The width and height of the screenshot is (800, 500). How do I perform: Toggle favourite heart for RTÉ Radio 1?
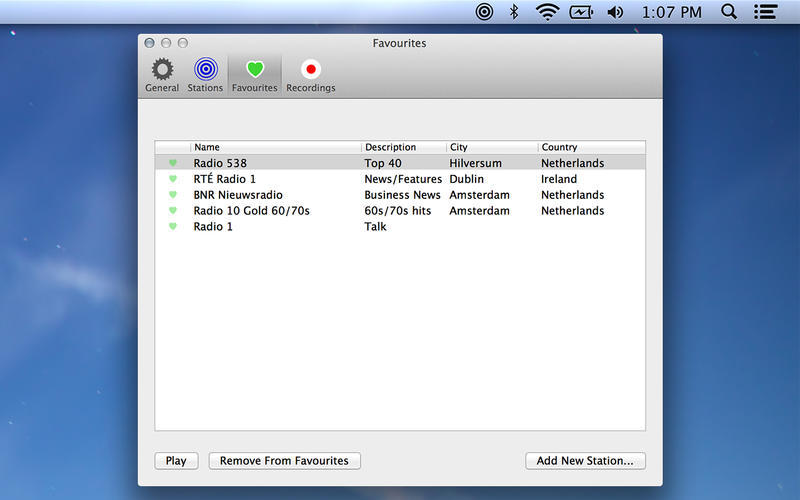coord(173,179)
